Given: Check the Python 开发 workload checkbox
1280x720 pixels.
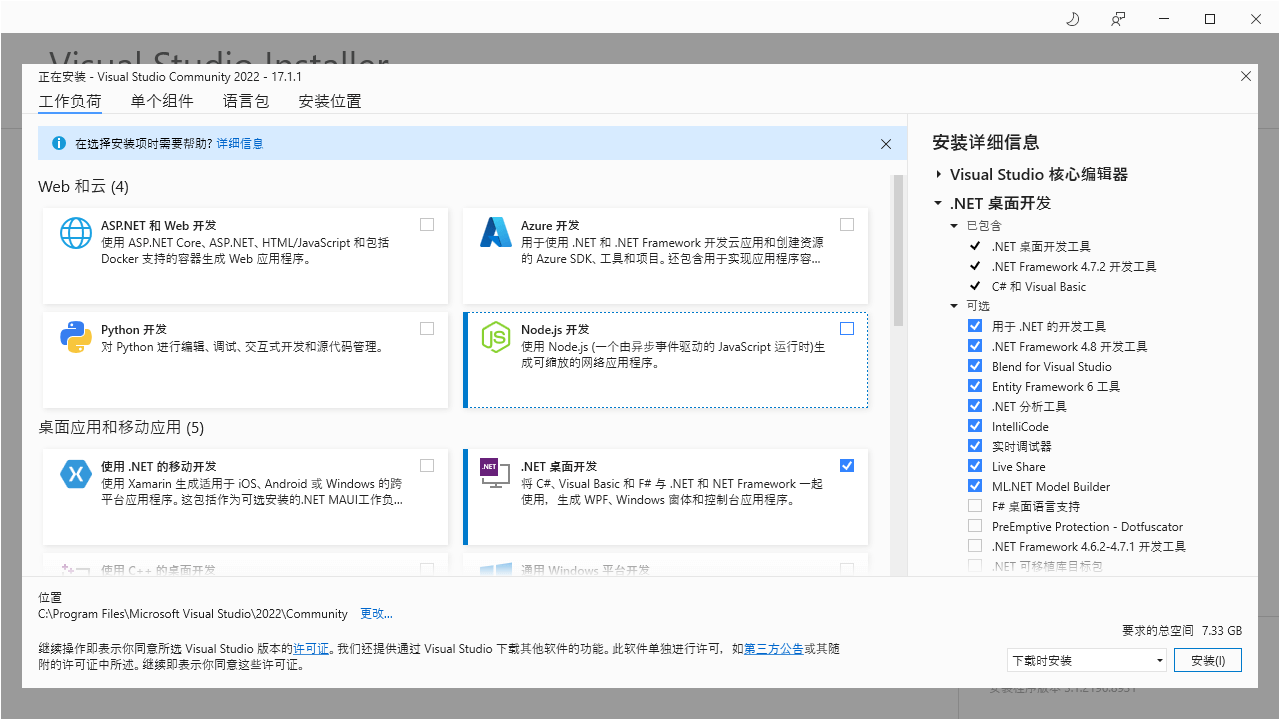Looking at the screenshot, I should (427, 328).
